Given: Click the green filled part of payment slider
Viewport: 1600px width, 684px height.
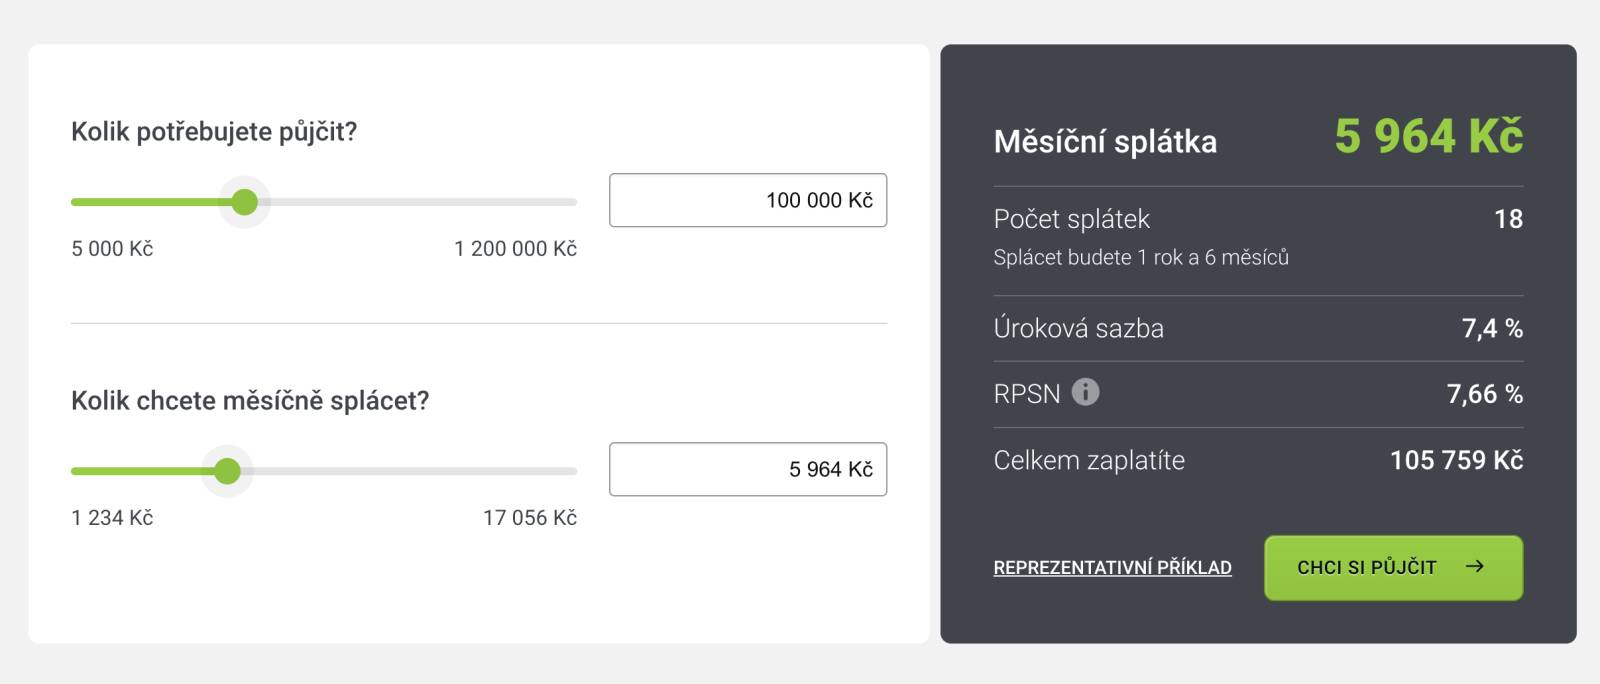Looking at the screenshot, I should tap(142, 471).
